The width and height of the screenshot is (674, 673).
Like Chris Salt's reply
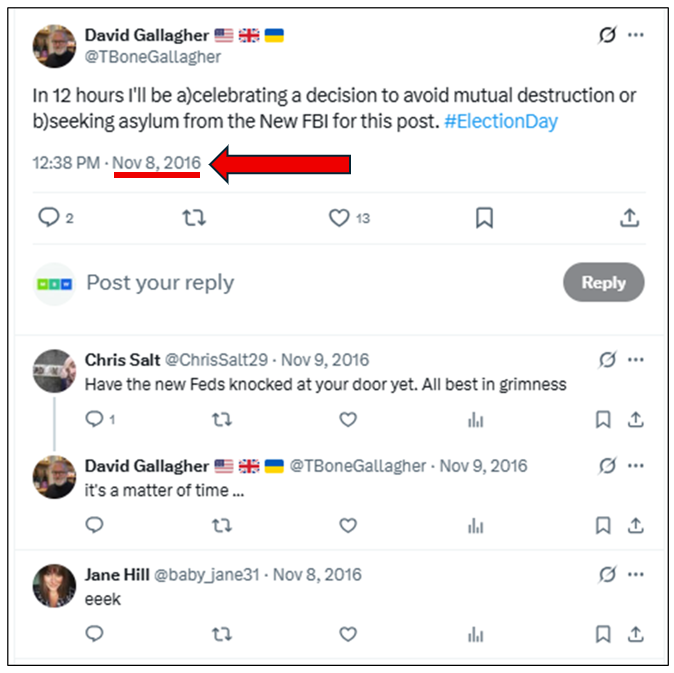click(348, 420)
